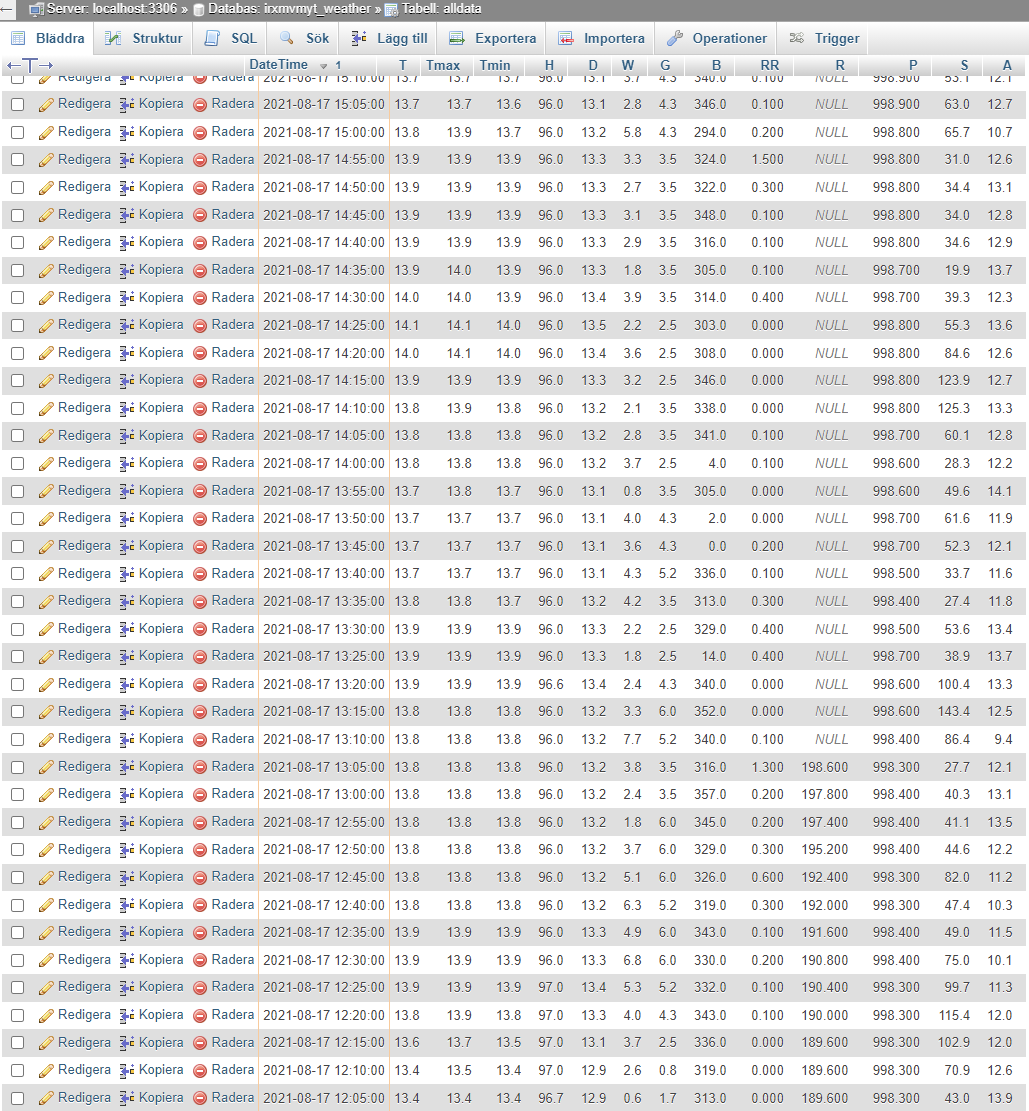Click DateTime cell 2021-08-17 13:15:00
Viewport: 1029px width, 1111px height.
324,711
